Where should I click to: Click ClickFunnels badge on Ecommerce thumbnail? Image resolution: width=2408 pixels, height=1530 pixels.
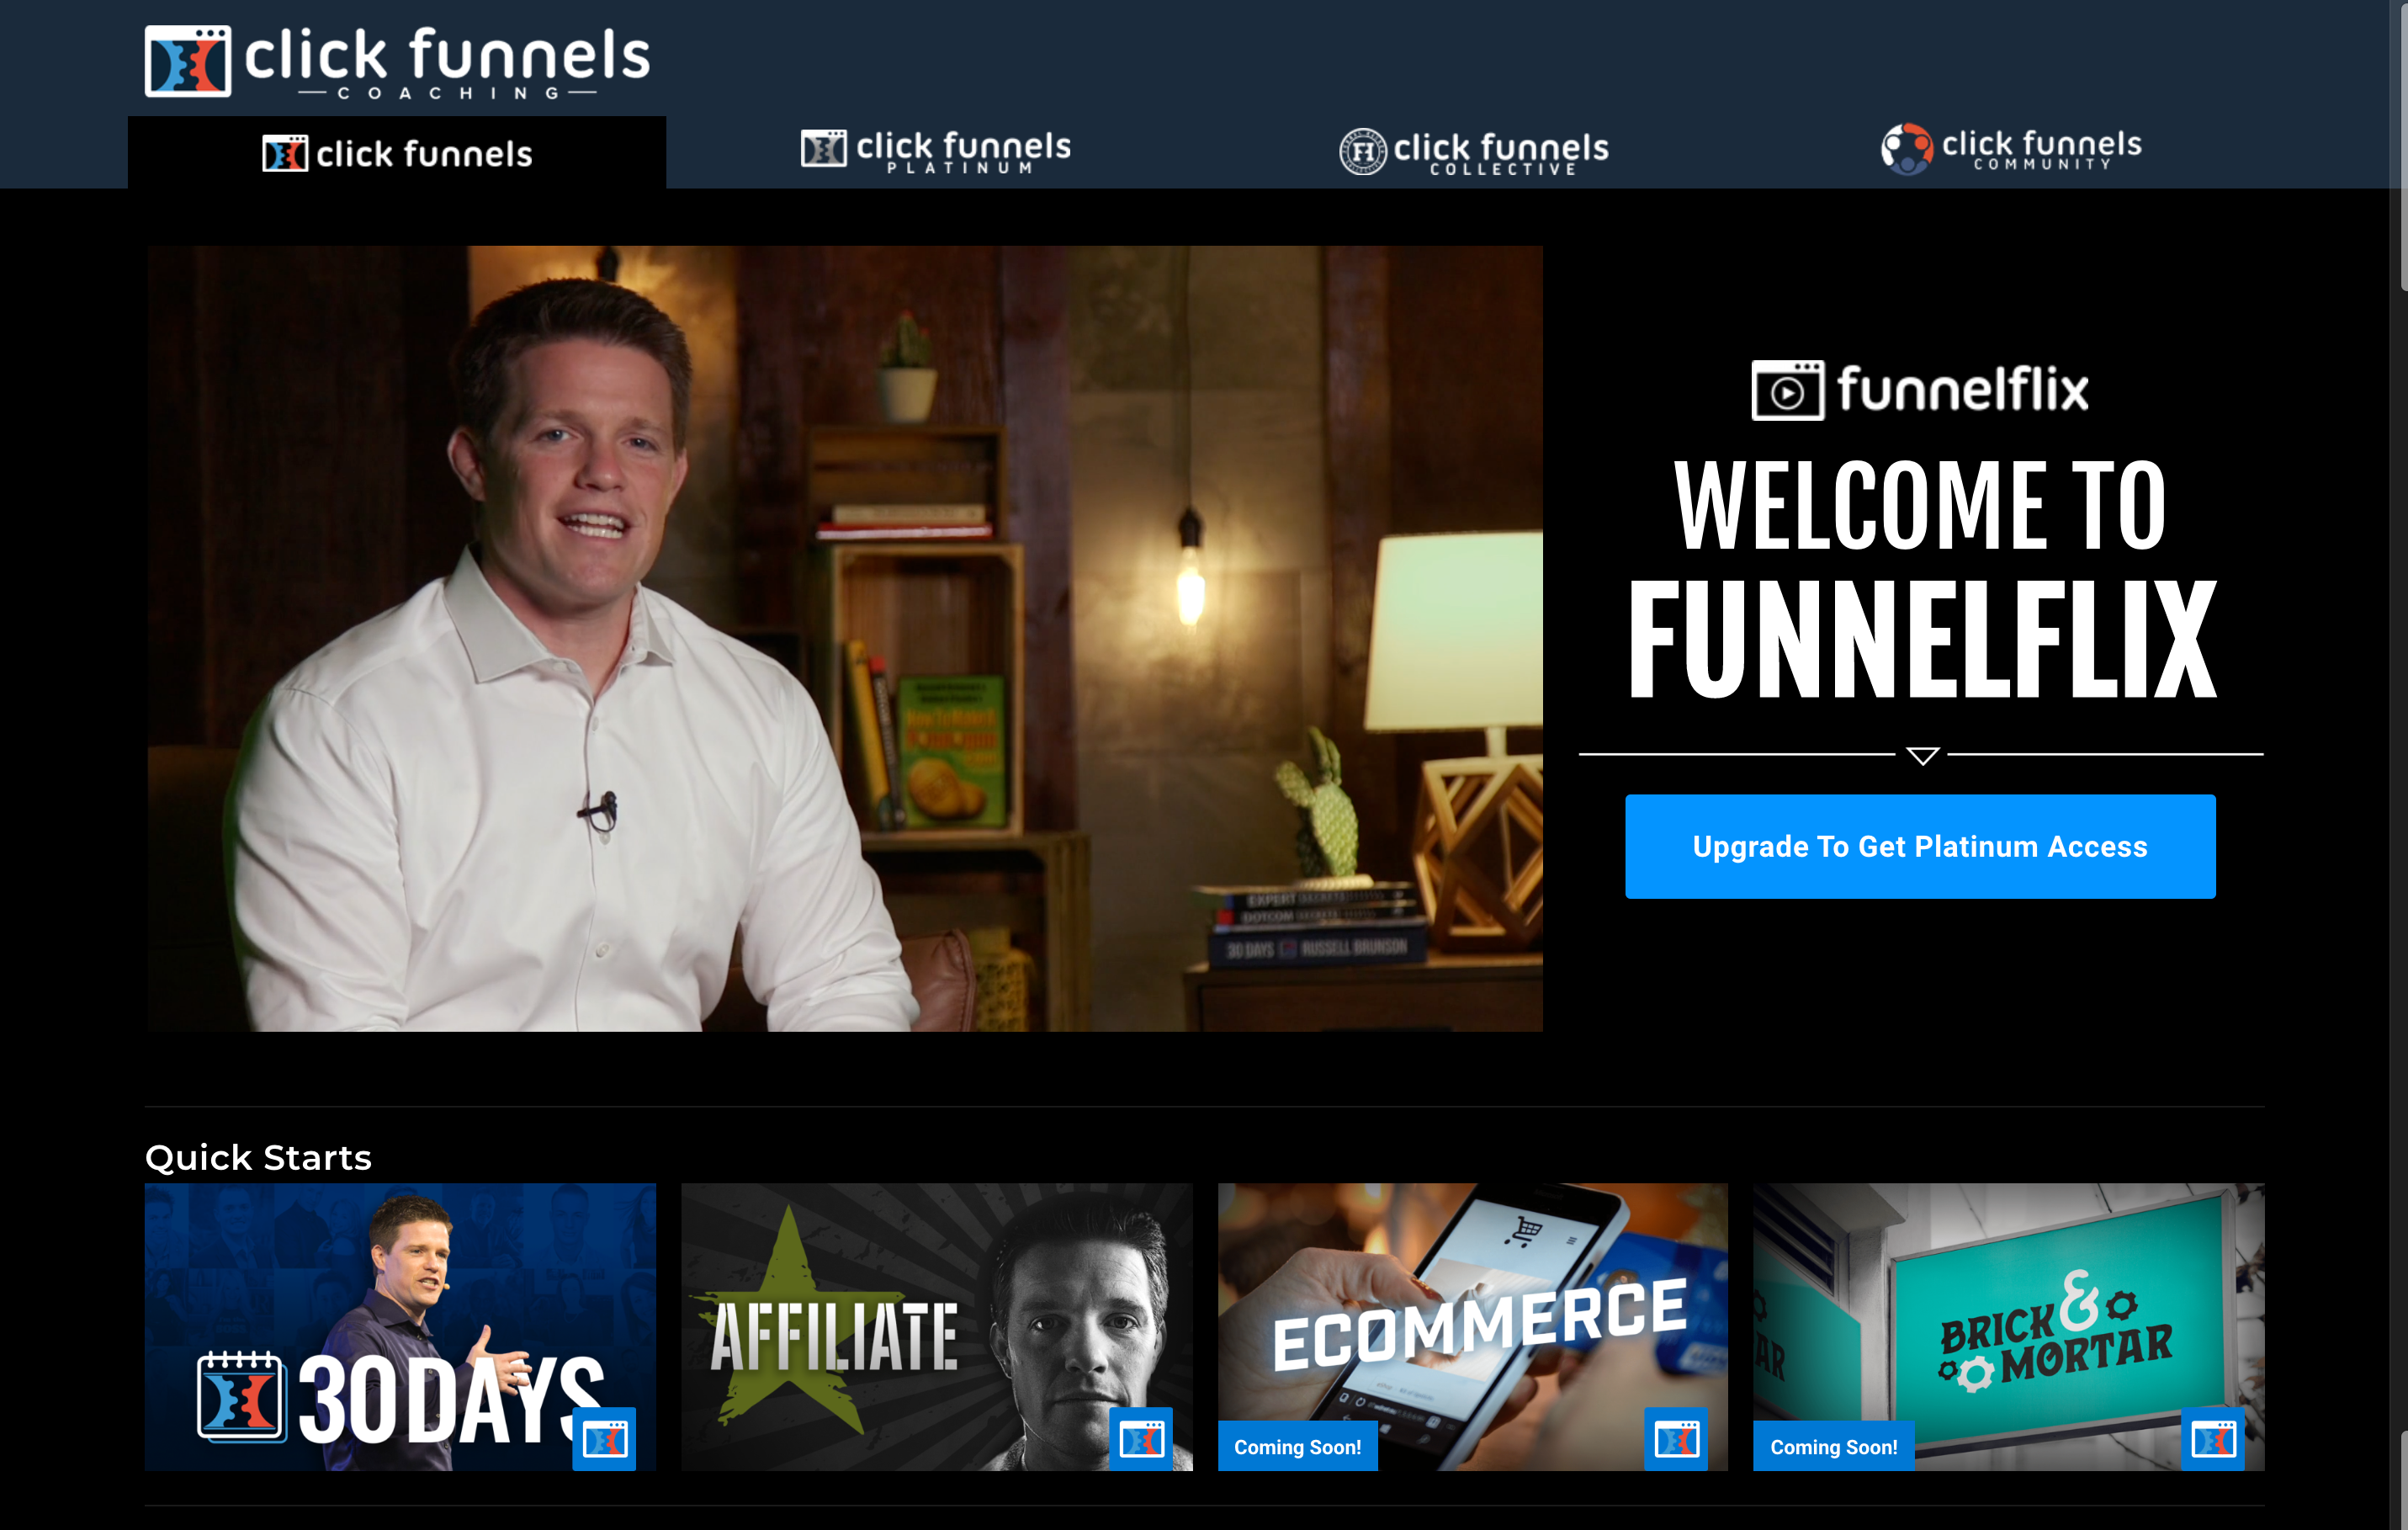tap(1676, 1439)
